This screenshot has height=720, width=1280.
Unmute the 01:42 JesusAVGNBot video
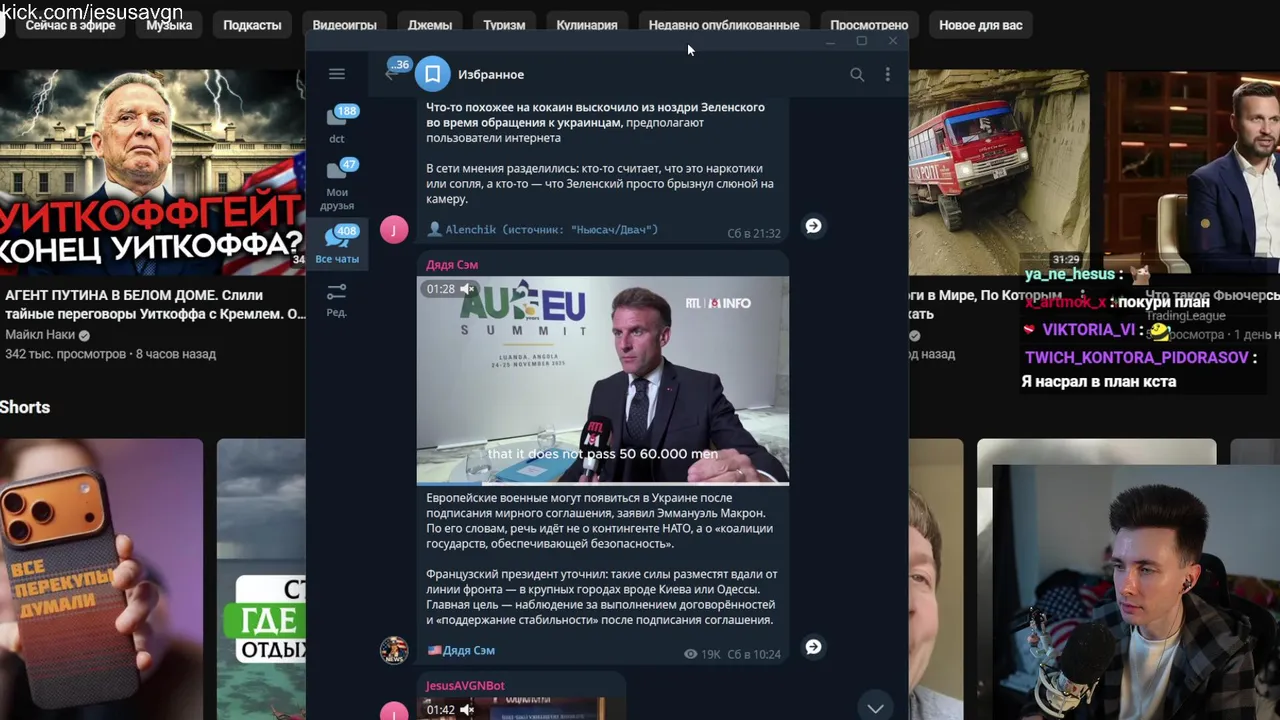click(x=467, y=710)
